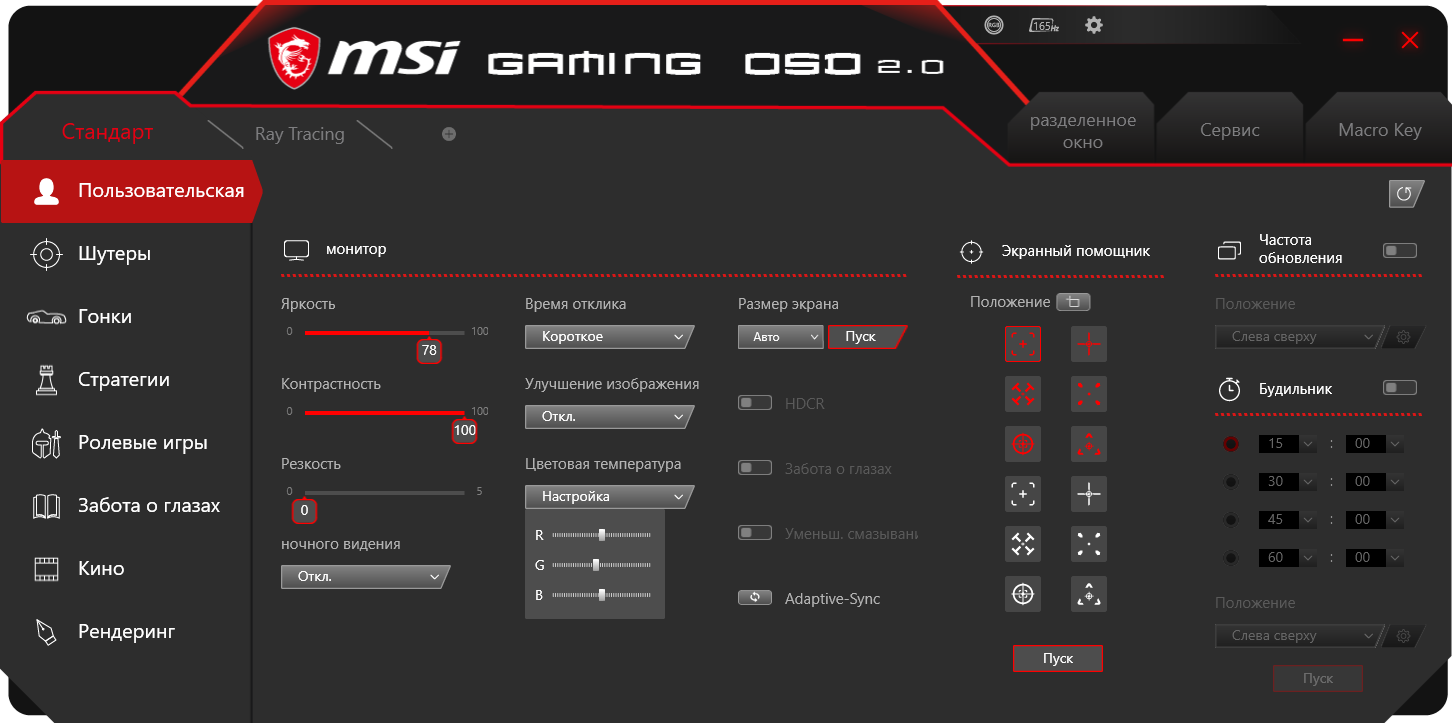The height and width of the screenshot is (723, 1452).
Task: Open settings via the gear icon
Action: click(1094, 25)
